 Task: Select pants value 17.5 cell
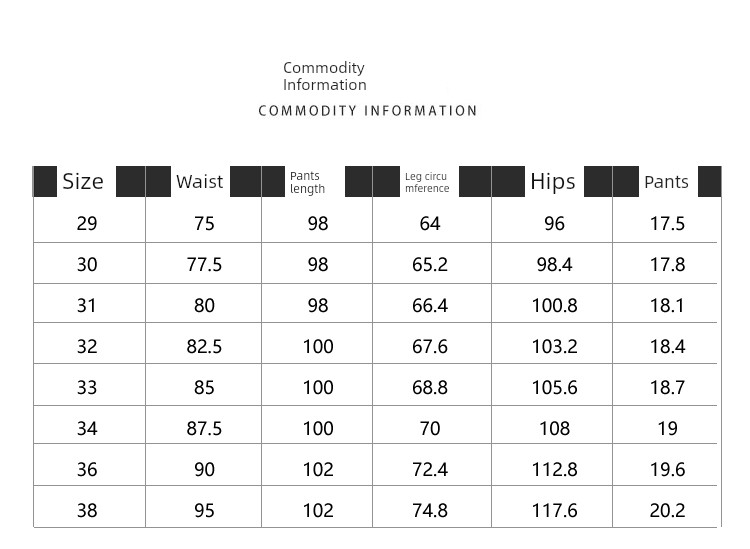(667, 223)
